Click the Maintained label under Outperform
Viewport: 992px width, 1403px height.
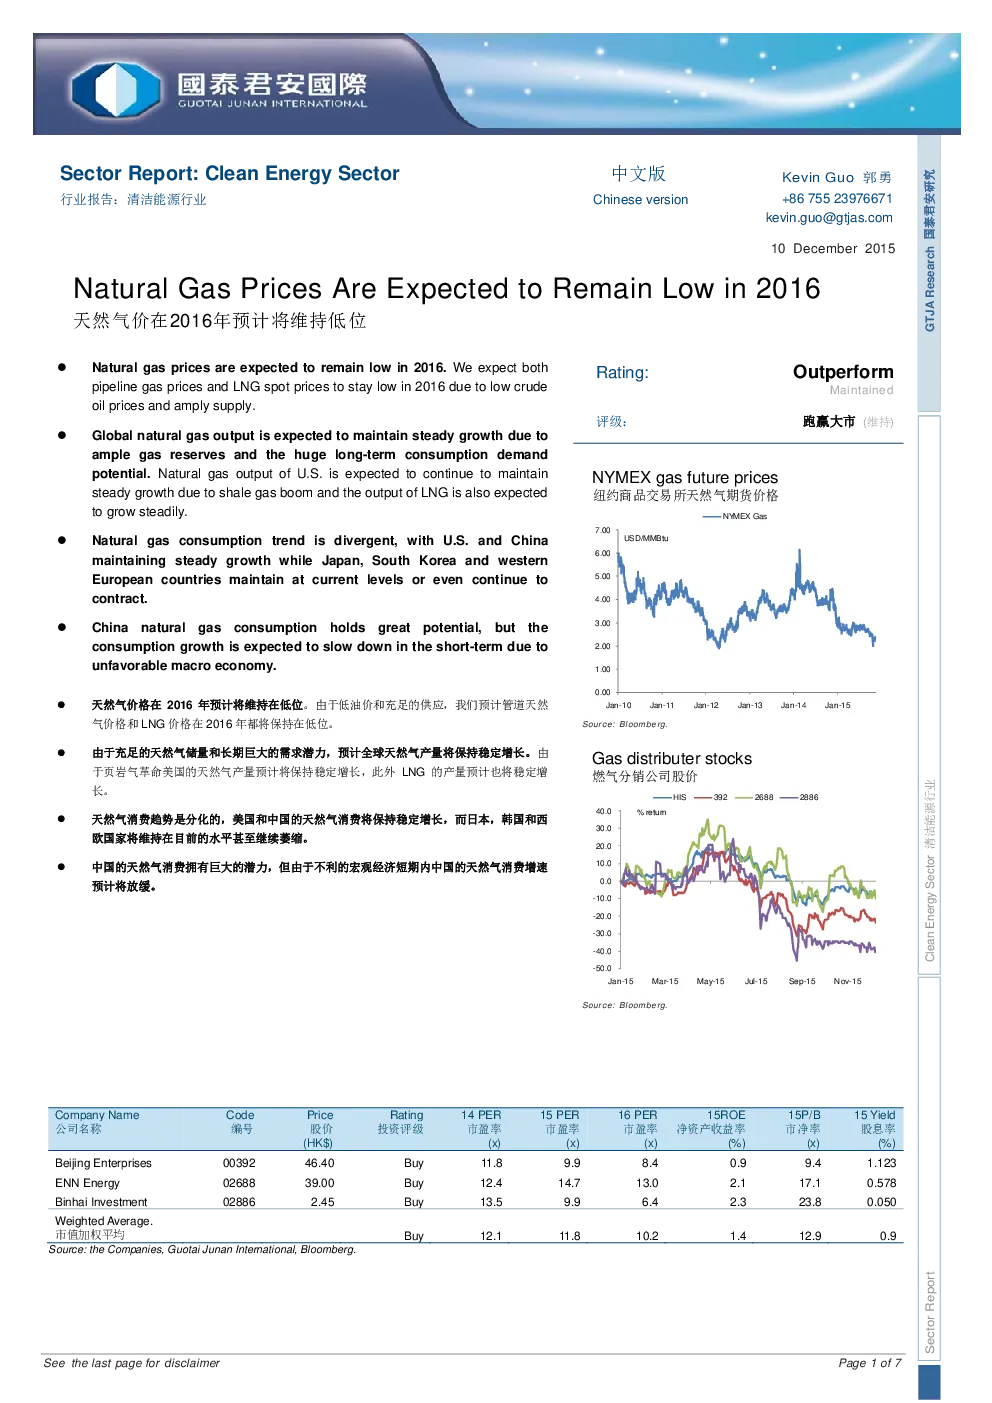point(861,391)
